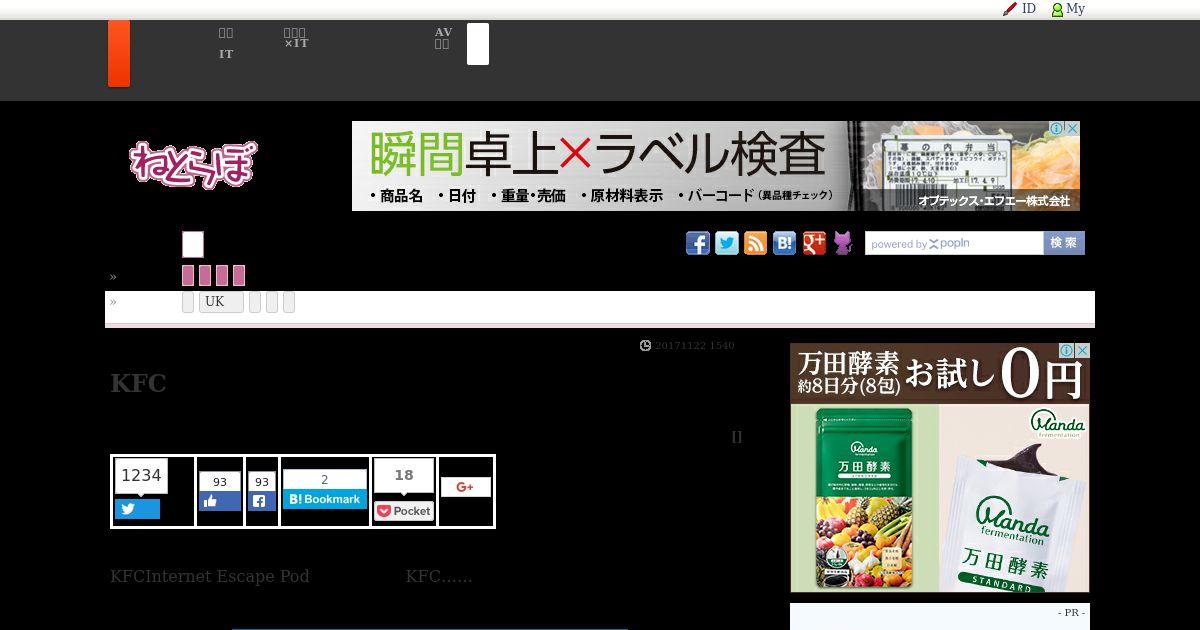Open the 瞬間卓上×ラベル検査 banner ad

716,166
